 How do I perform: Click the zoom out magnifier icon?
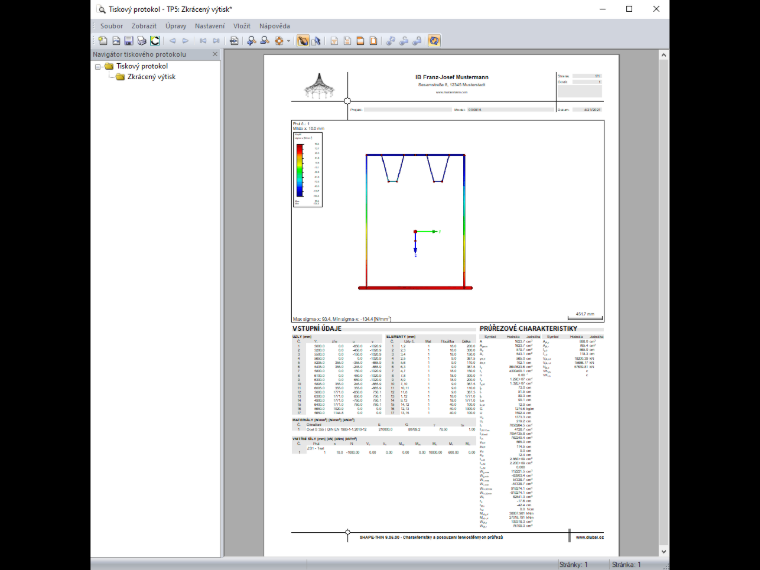(265, 41)
